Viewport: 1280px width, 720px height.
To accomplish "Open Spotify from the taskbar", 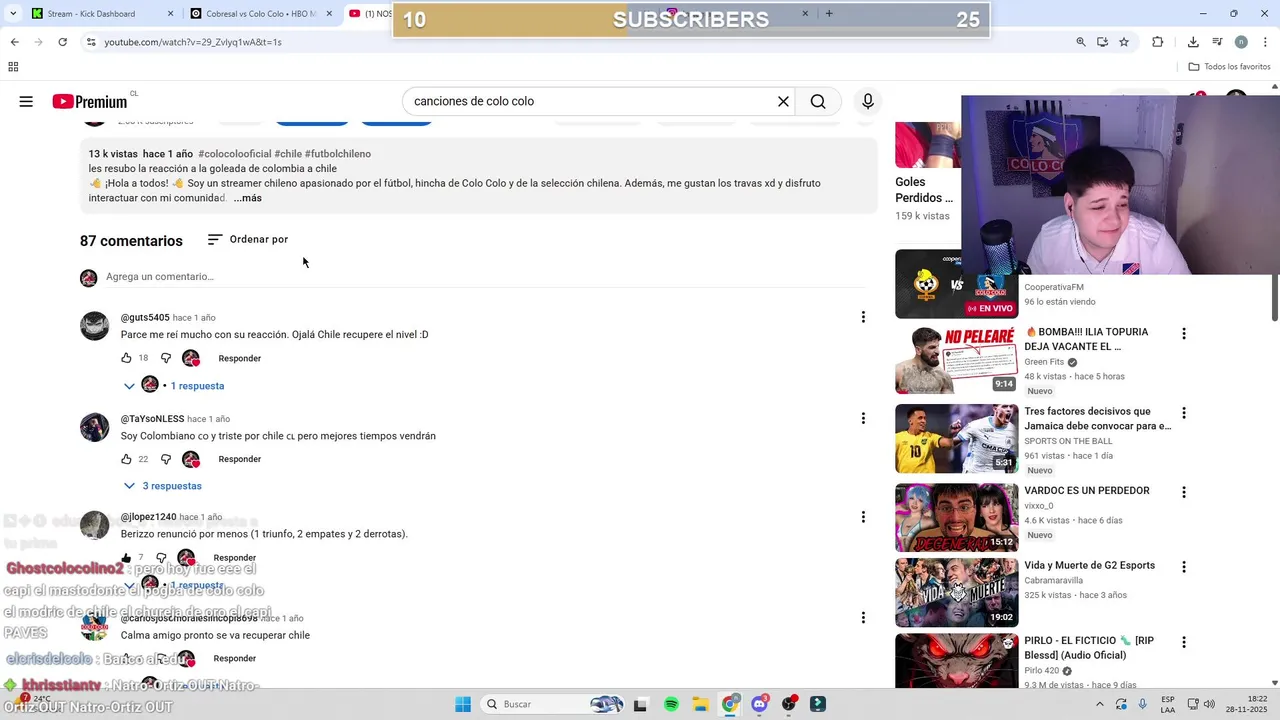I will 671,704.
